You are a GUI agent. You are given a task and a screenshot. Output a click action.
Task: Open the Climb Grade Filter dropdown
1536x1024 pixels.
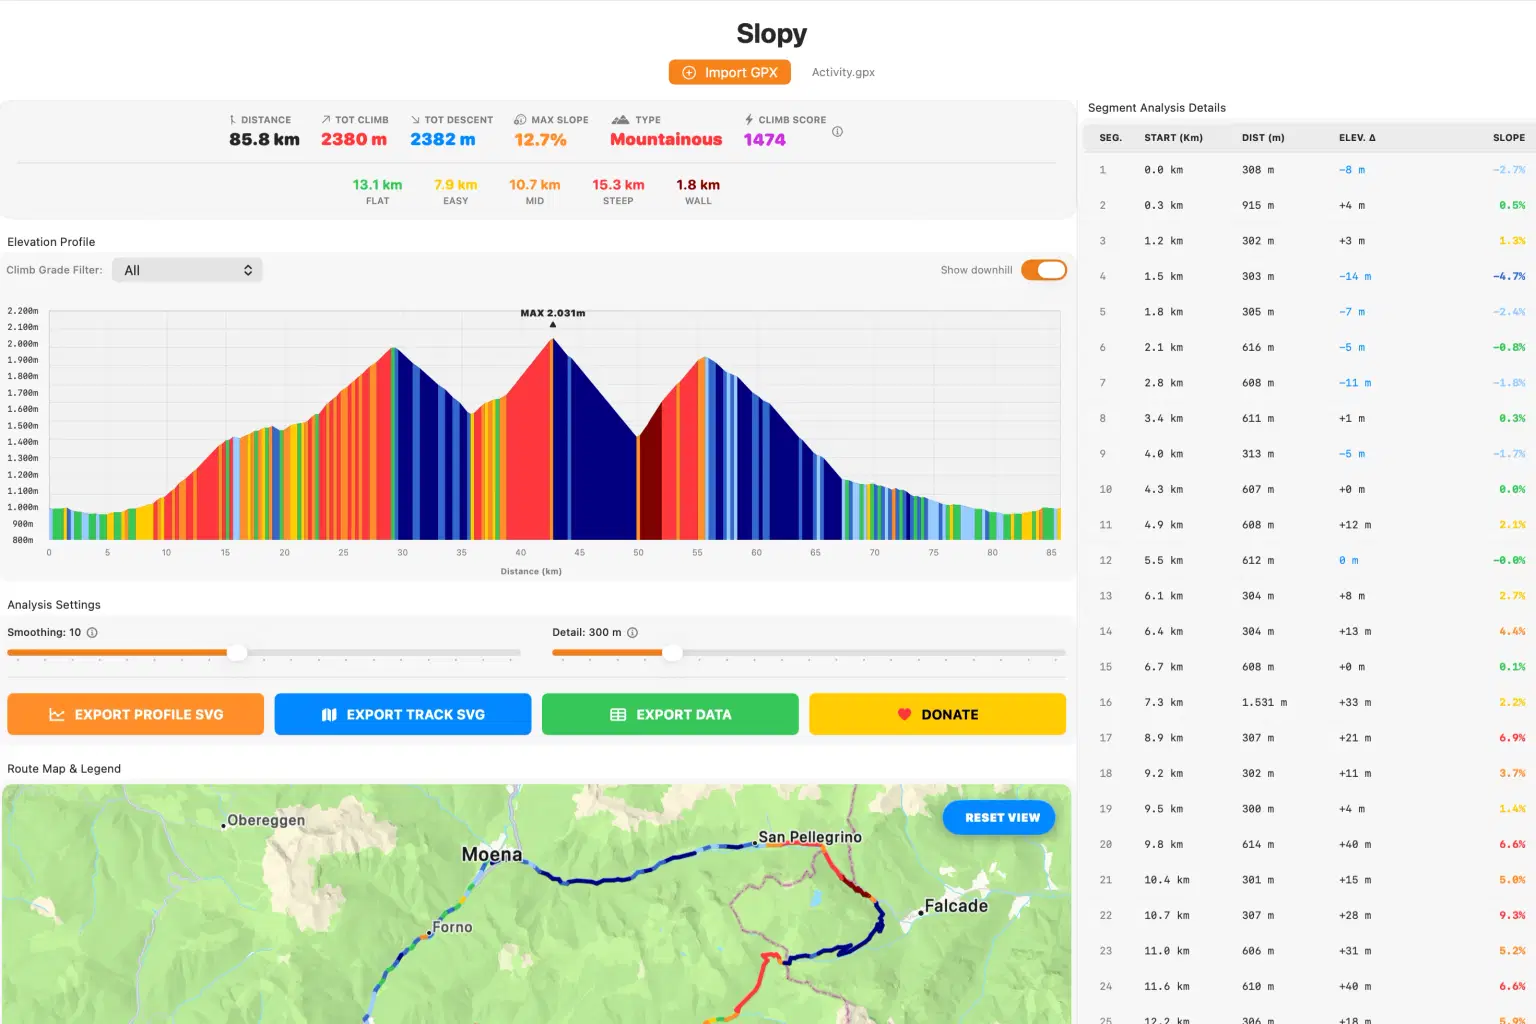click(x=187, y=270)
